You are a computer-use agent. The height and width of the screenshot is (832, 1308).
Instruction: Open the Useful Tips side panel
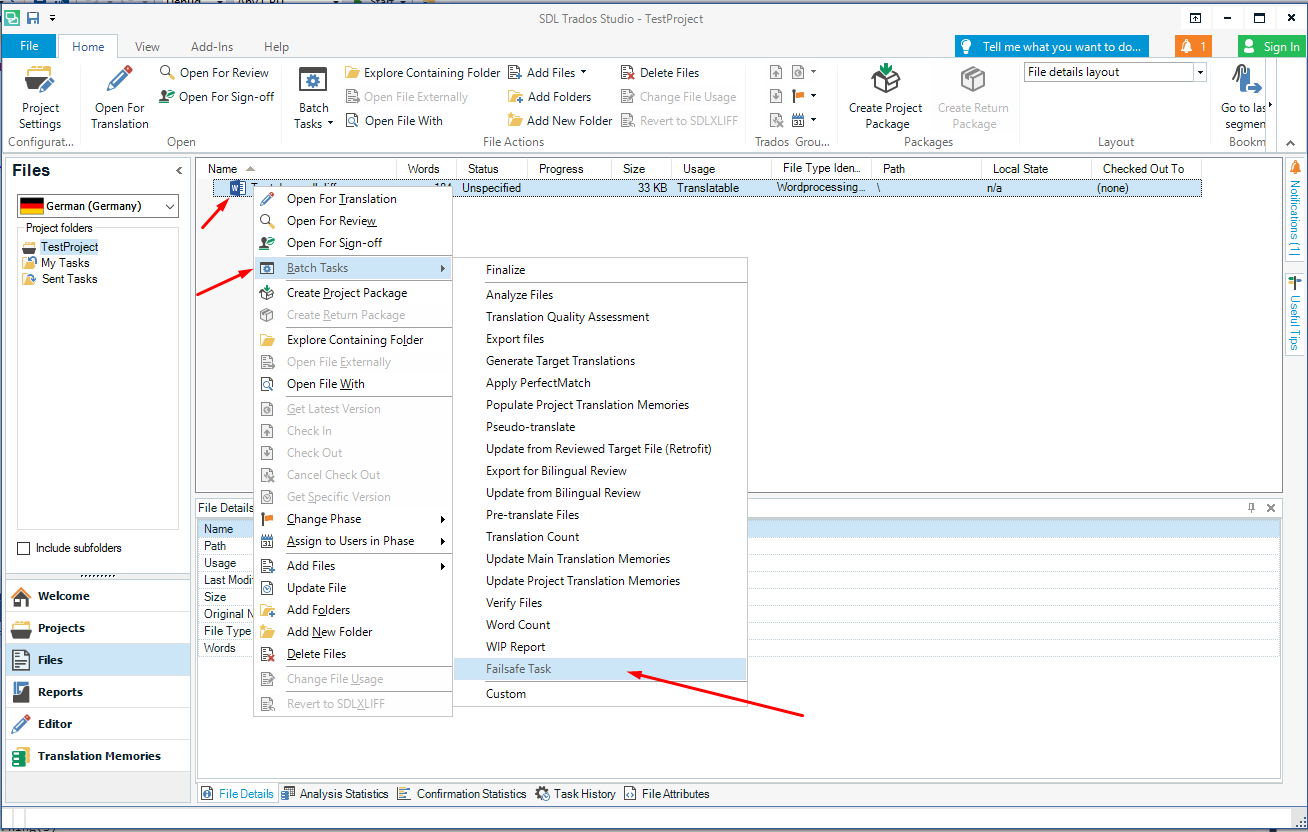click(1294, 314)
